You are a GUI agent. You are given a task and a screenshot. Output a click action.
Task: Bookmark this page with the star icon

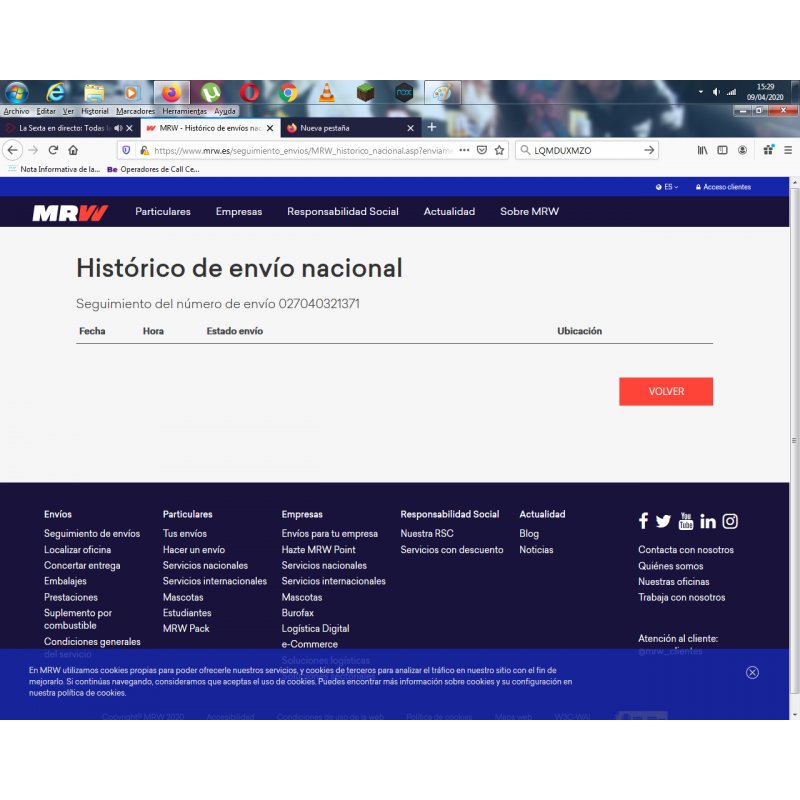pyautogui.click(x=499, y=150)
